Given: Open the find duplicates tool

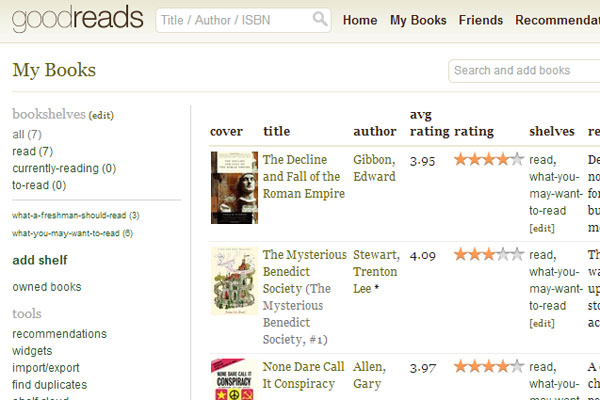Looking at the screenshot, I should point(50,385).
